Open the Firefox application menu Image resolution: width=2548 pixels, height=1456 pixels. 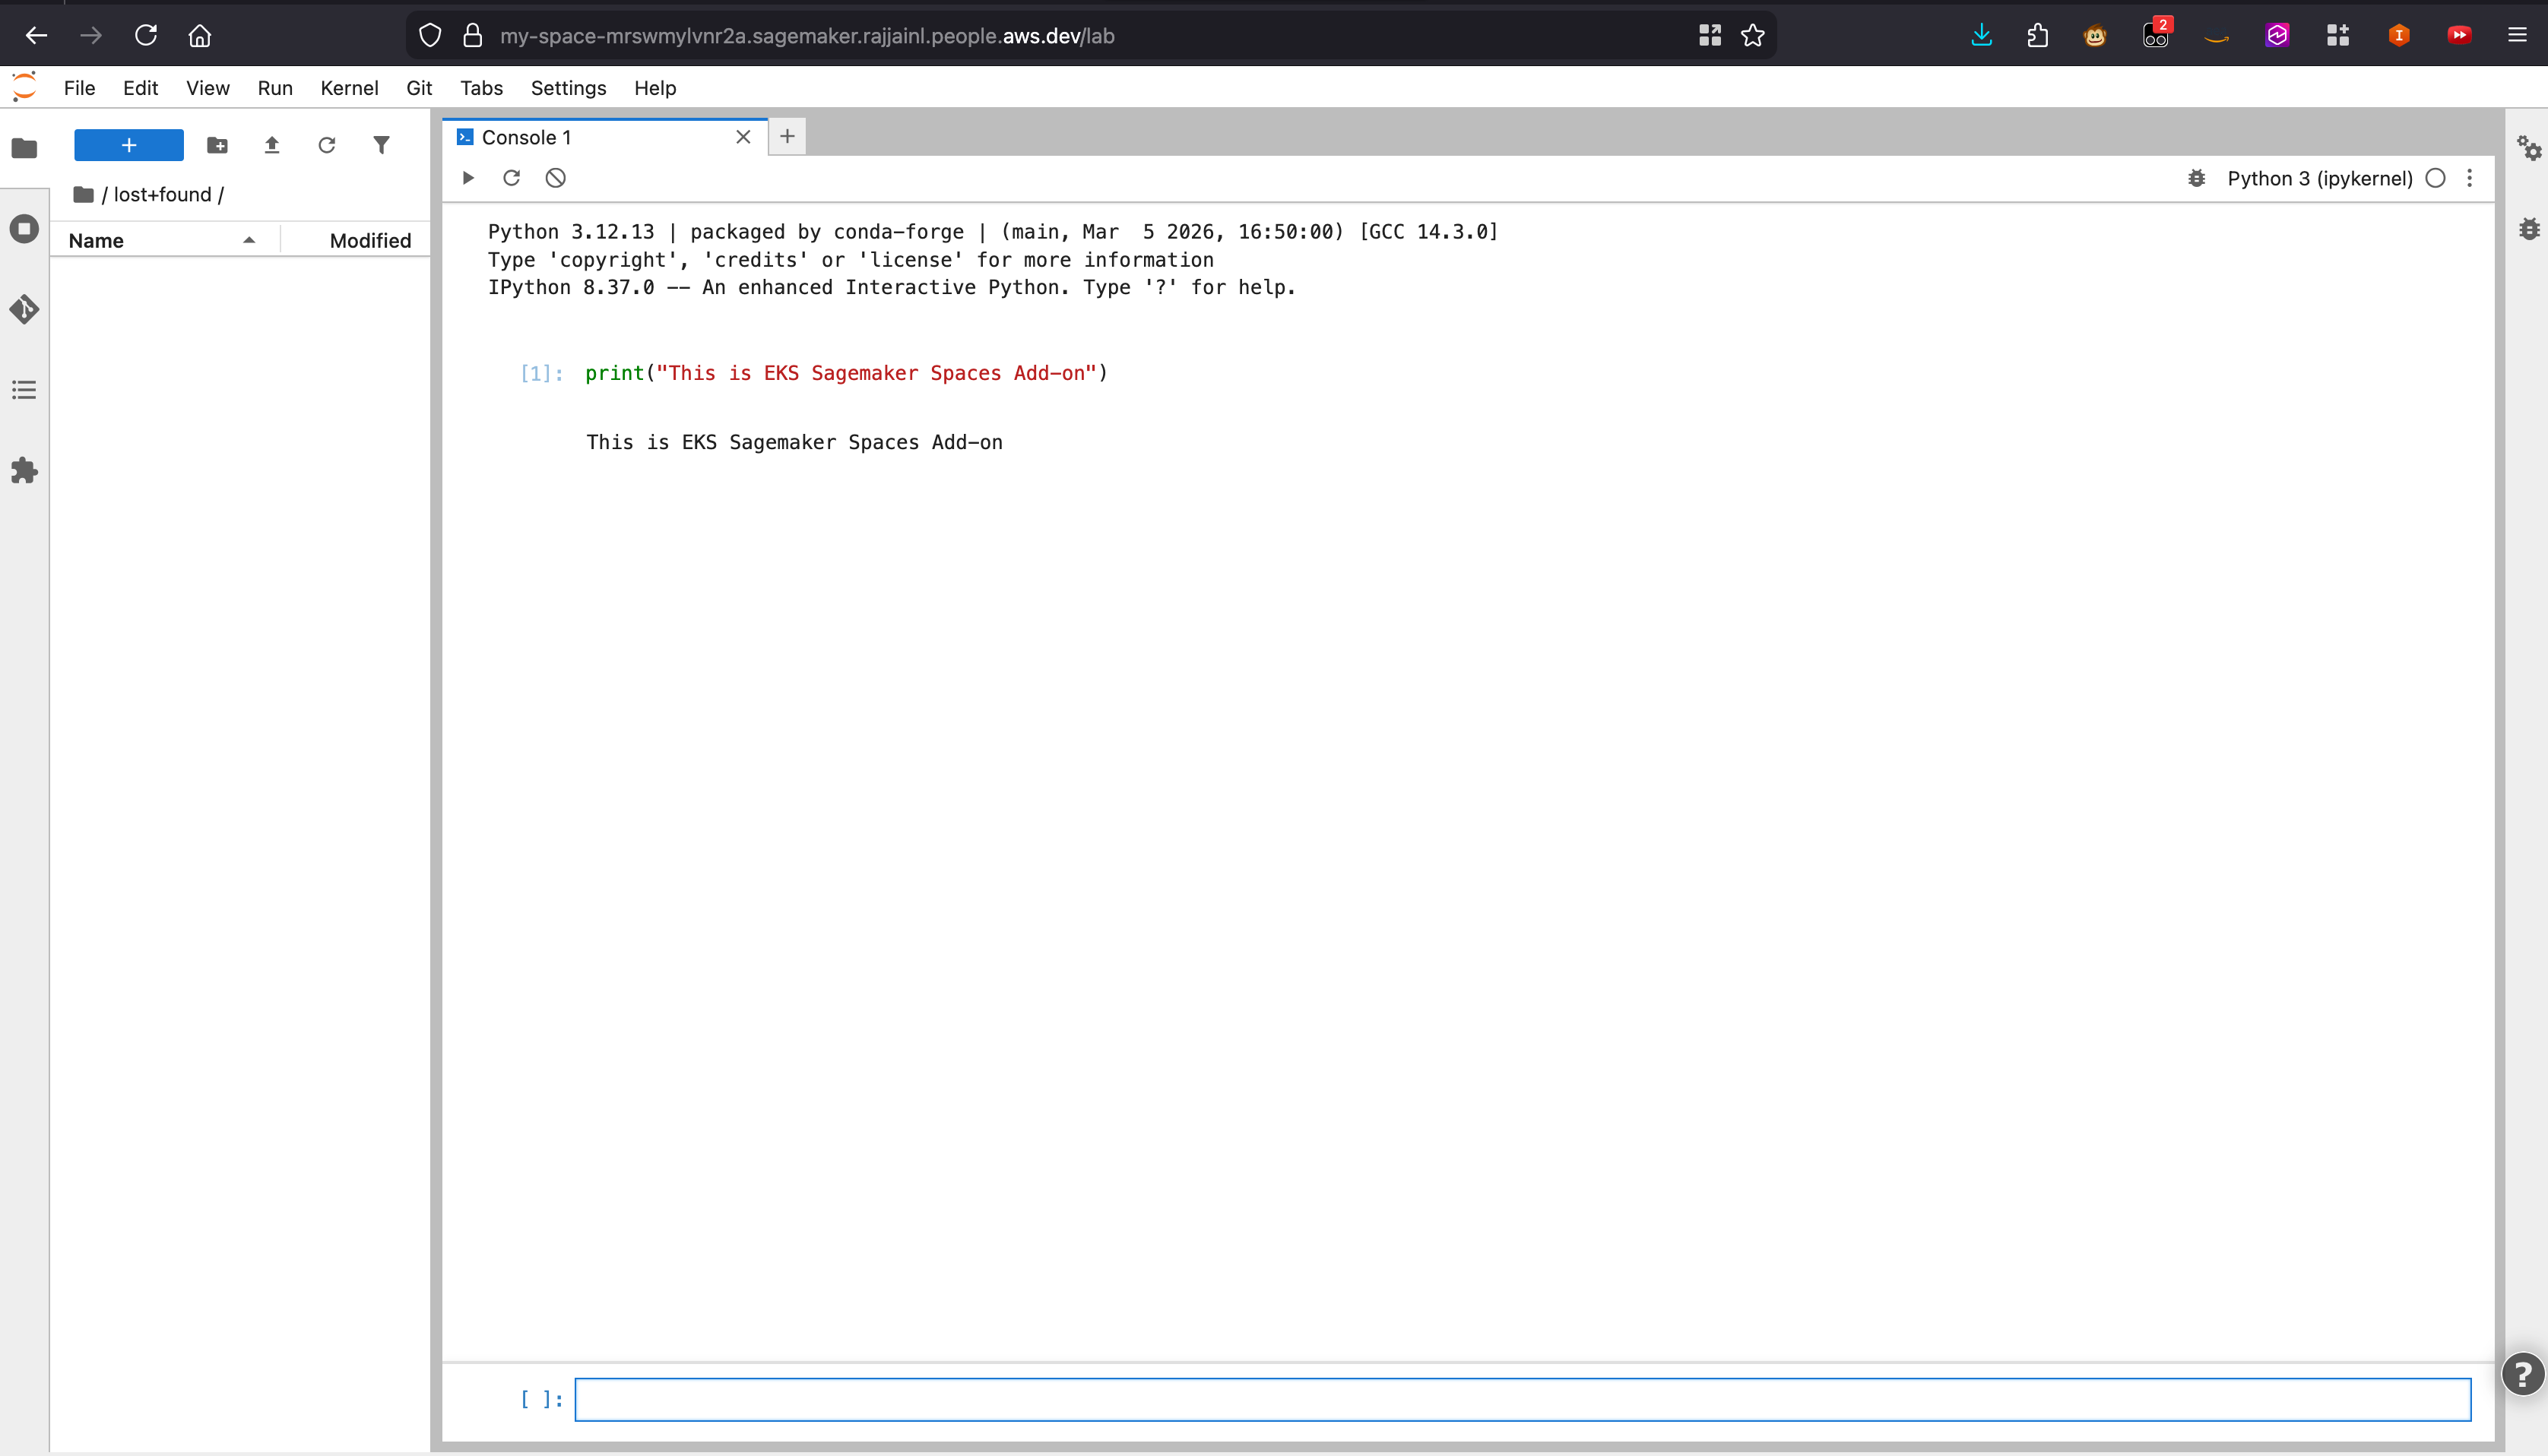pos(2517,36)
